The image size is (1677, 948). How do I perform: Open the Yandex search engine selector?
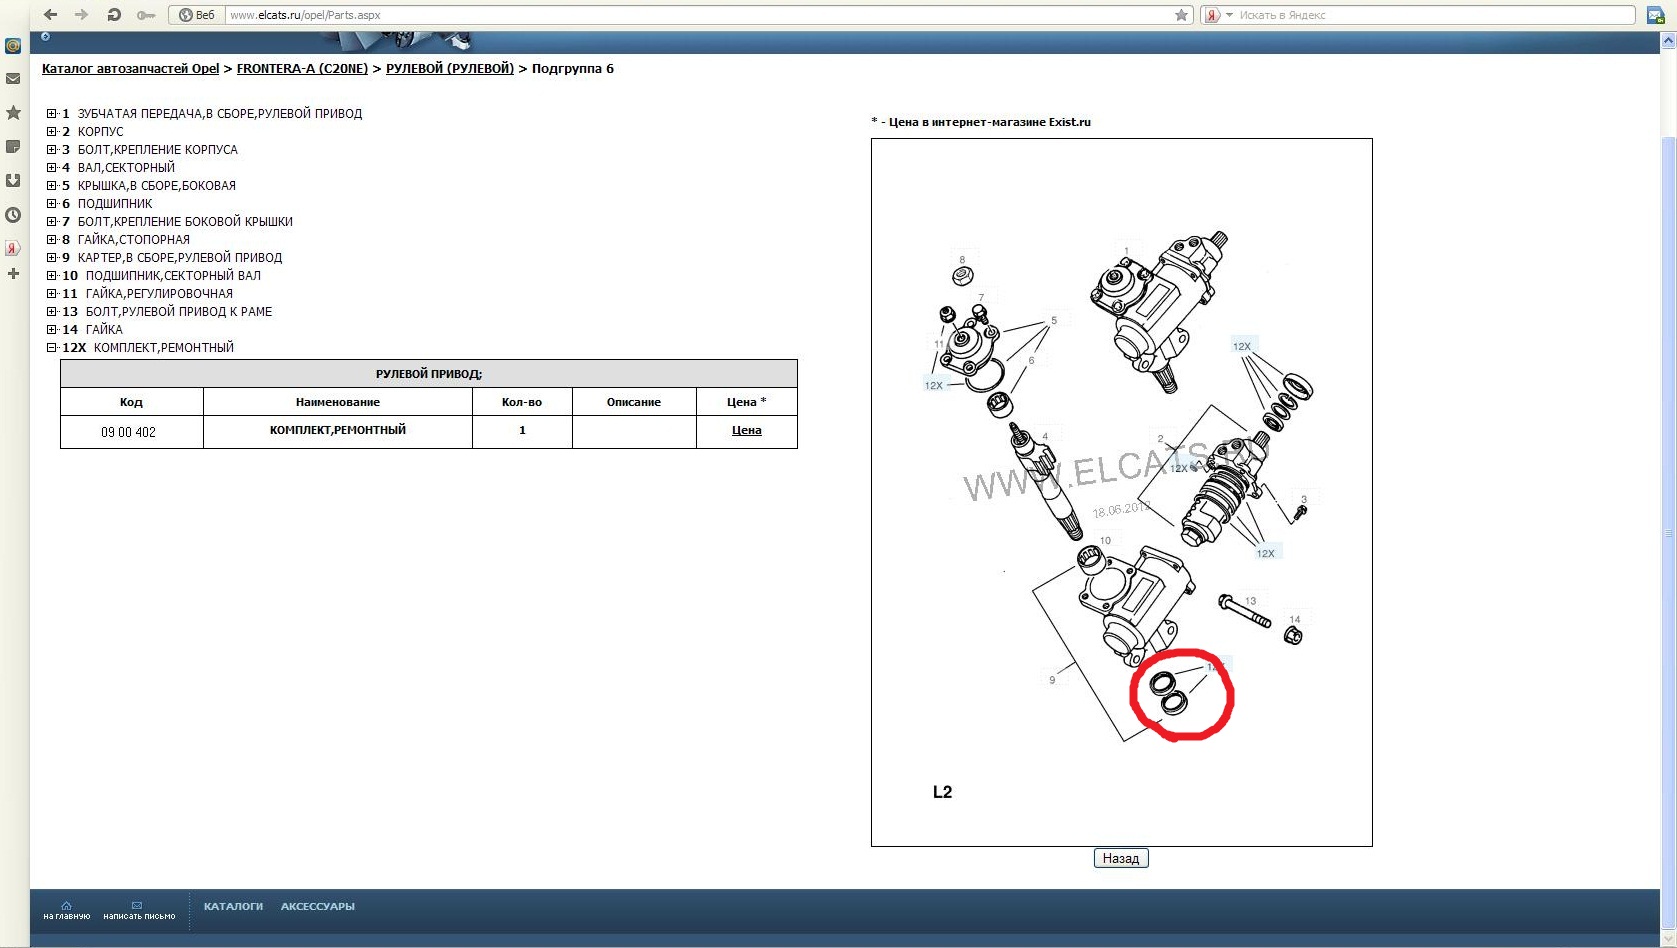(1219, 15)
